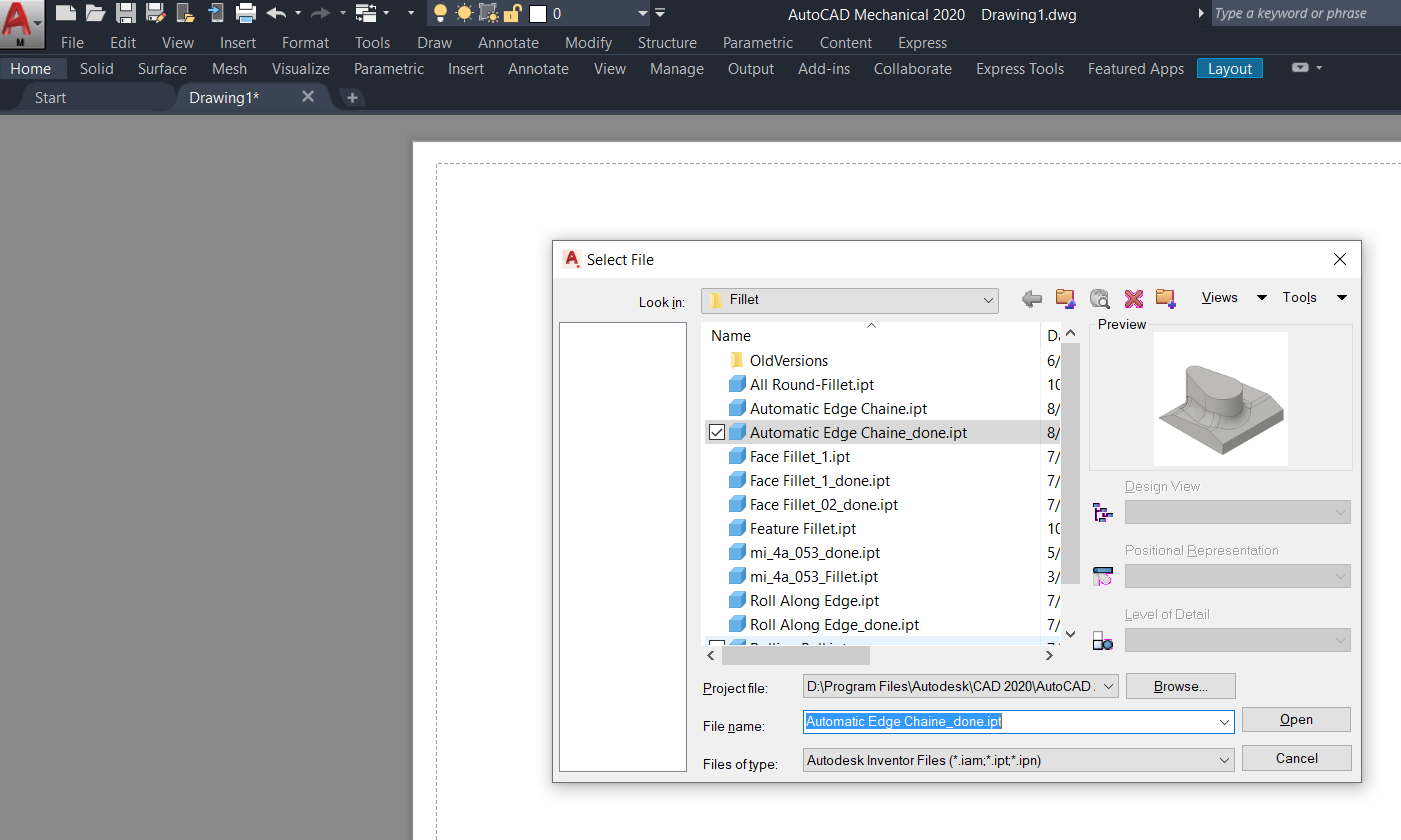Switch to the Solid ribbon tab
The image size is (1401, 840).
pyautogui.click(x=97, y=69)
